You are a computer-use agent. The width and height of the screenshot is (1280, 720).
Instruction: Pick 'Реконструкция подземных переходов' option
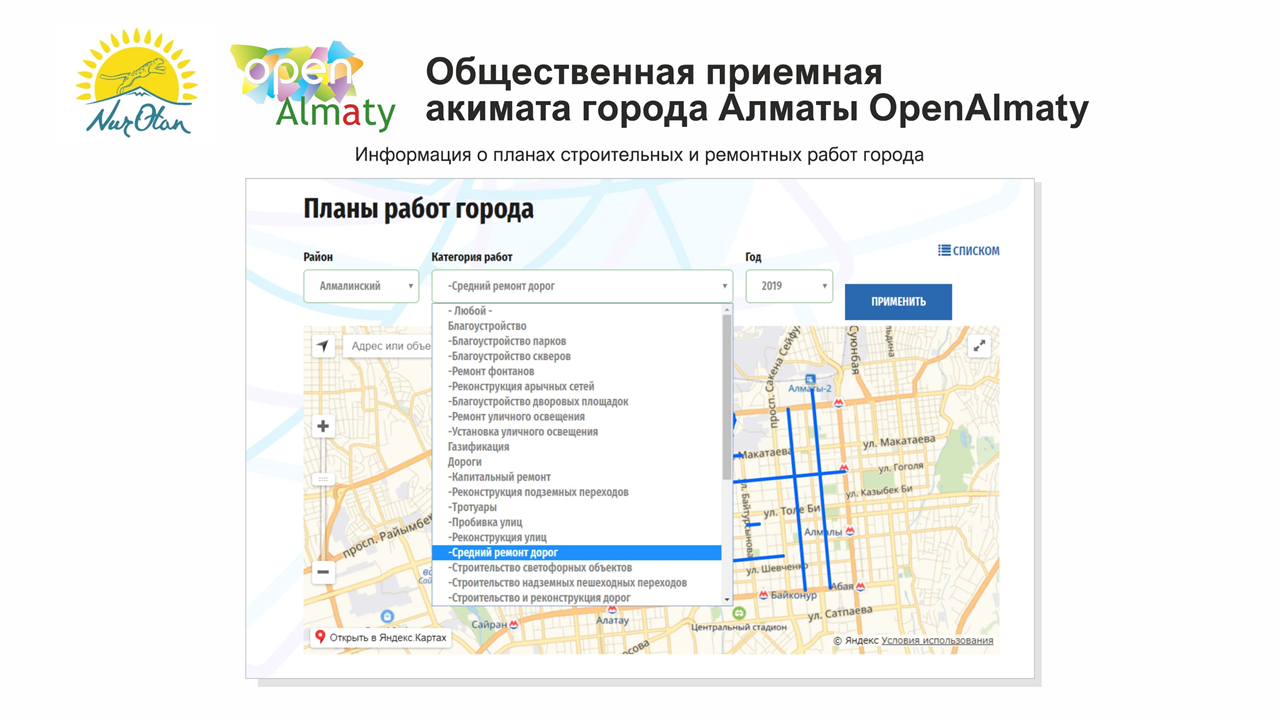point(576,492)
